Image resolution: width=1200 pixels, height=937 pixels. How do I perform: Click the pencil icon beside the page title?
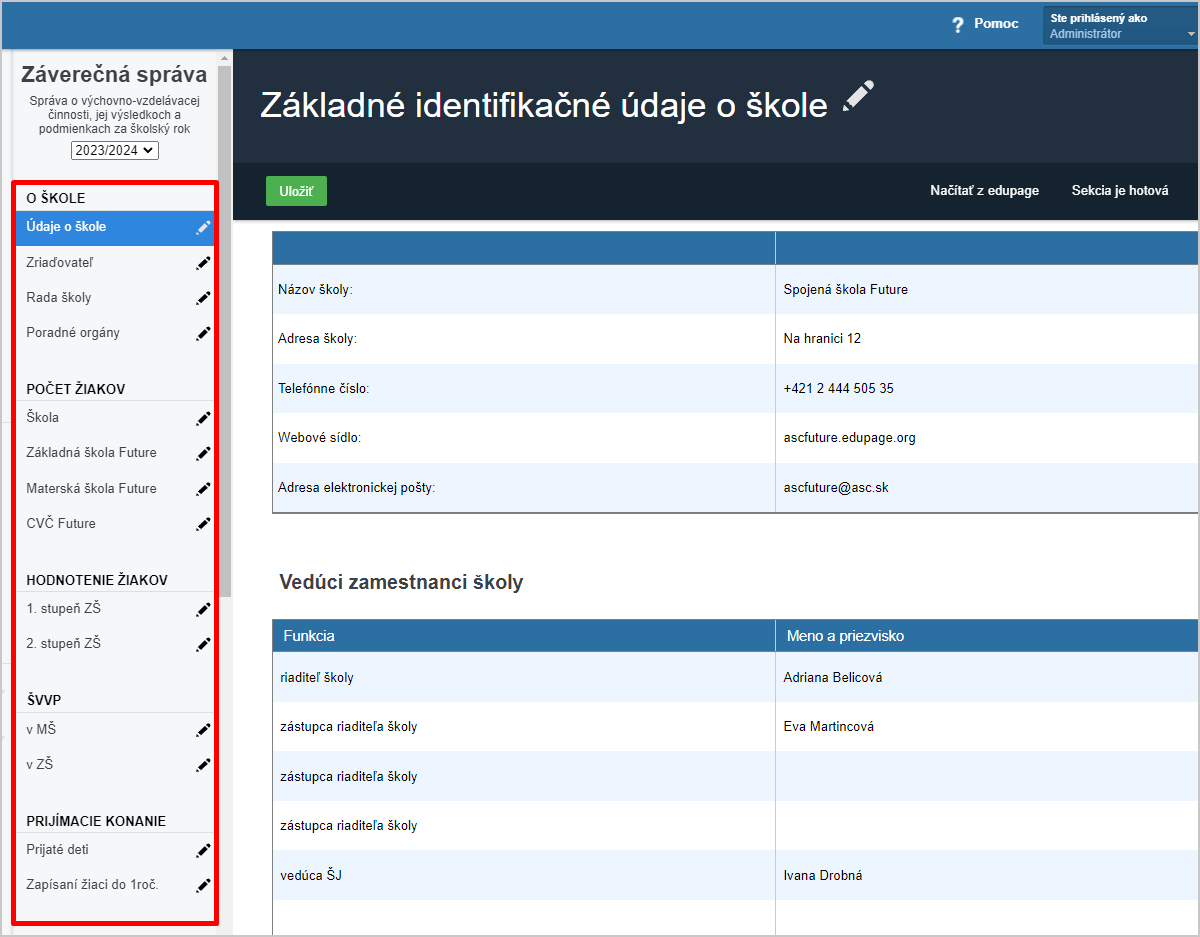(858, 97)
